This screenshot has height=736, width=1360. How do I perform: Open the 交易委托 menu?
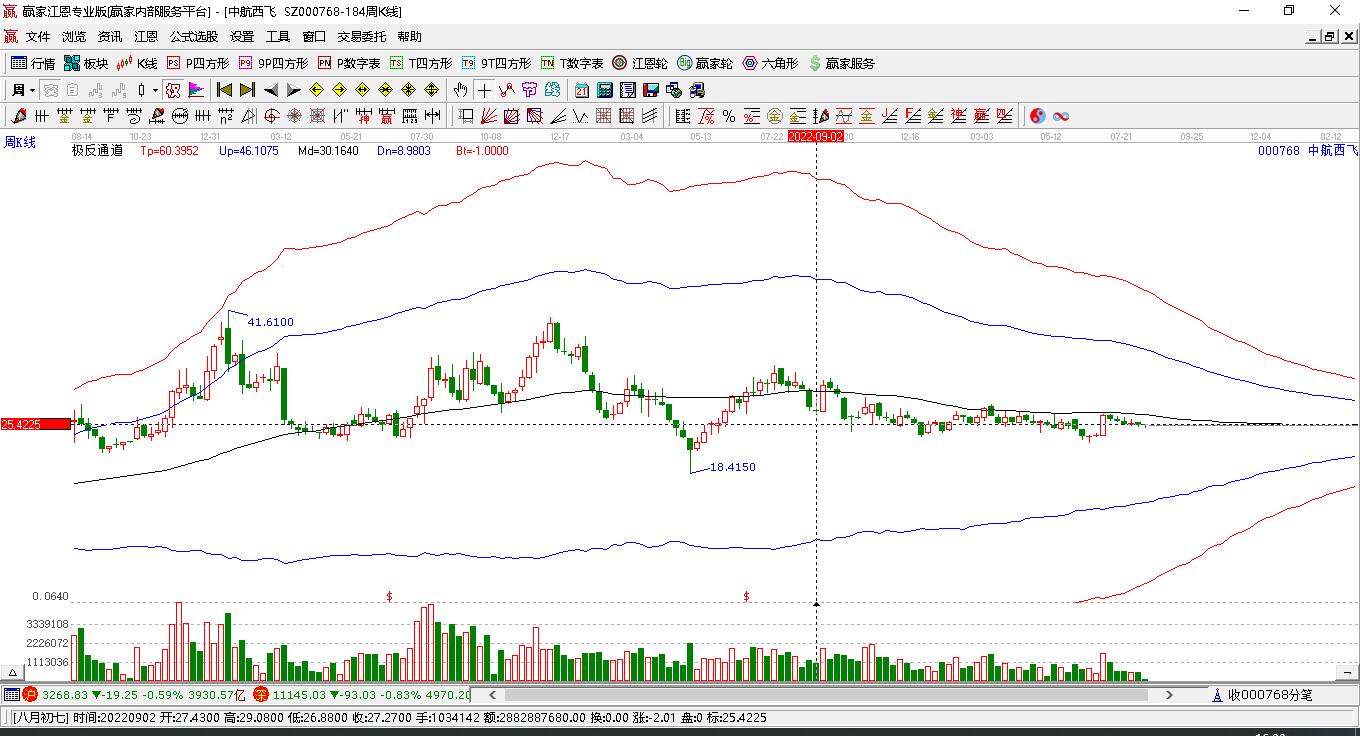point(361,37)
